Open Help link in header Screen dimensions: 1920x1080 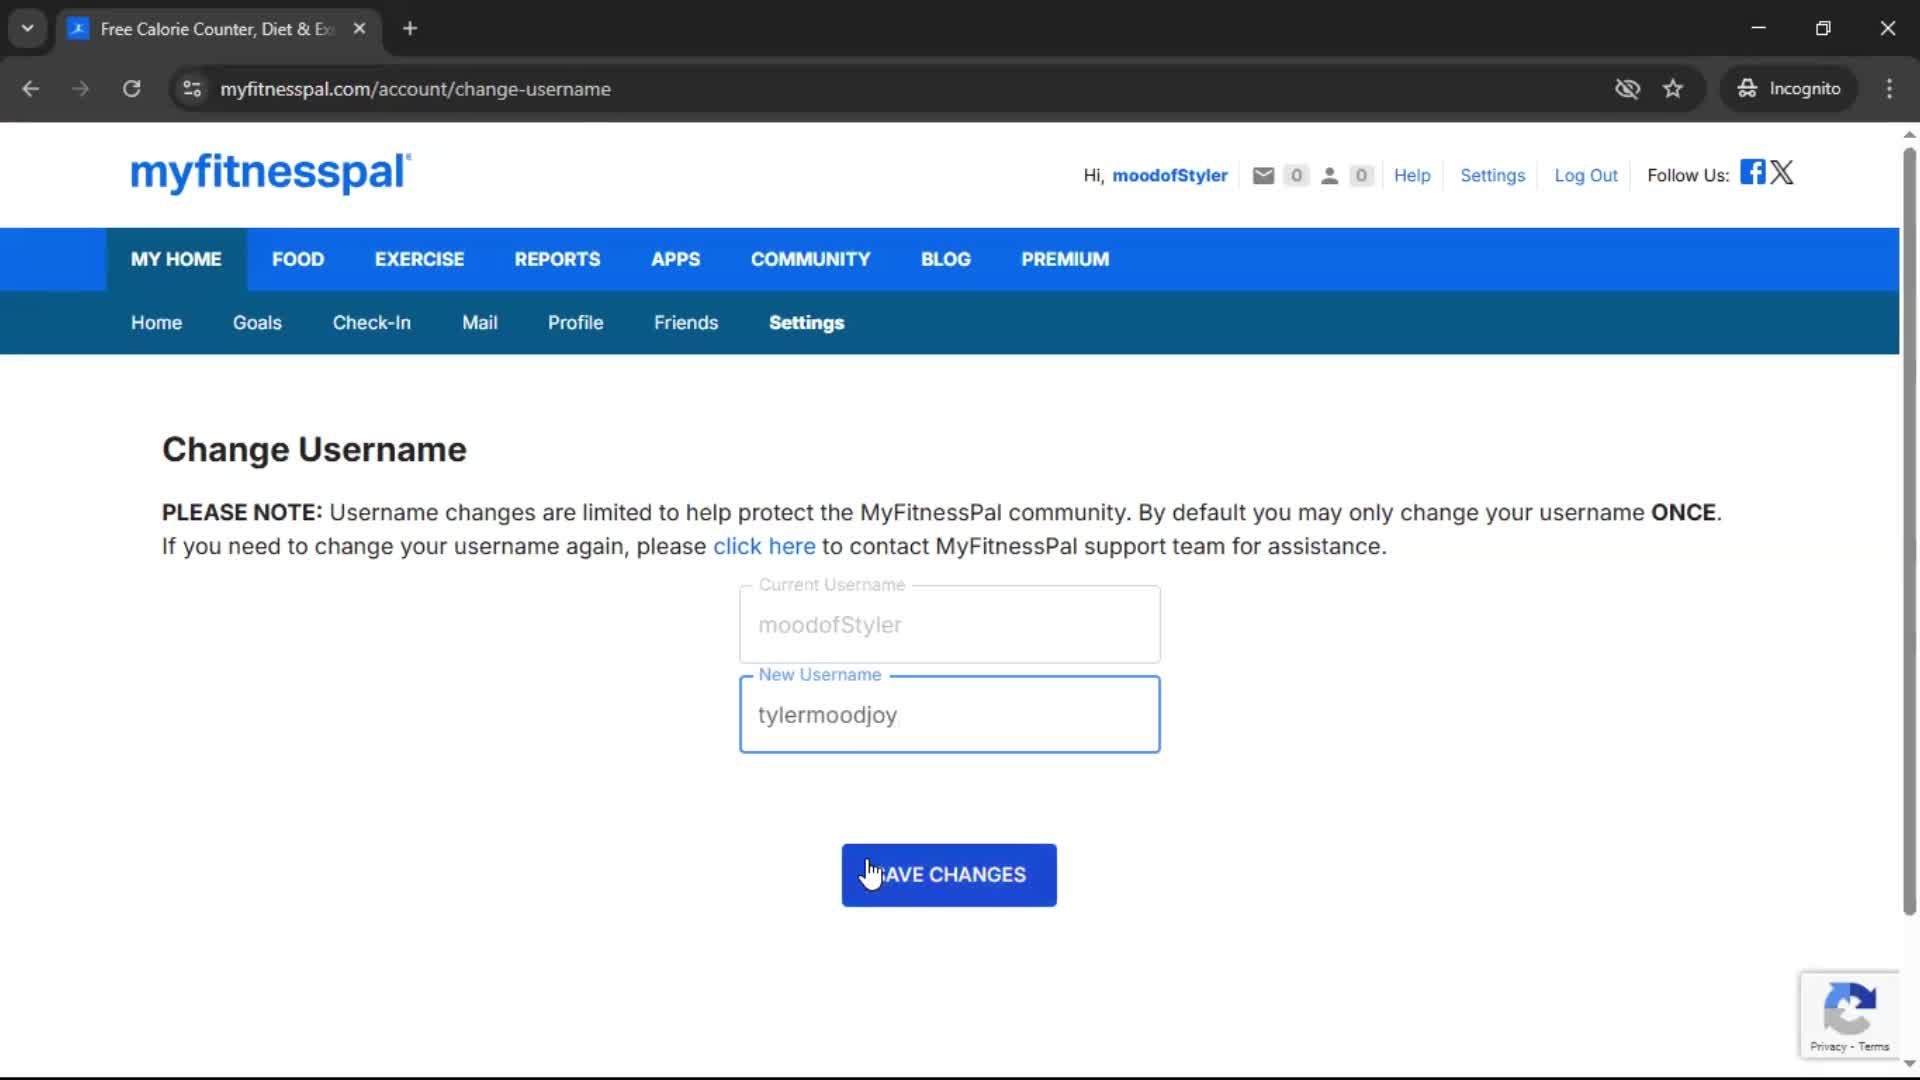pyautogui.click(x=1412, y=176)
